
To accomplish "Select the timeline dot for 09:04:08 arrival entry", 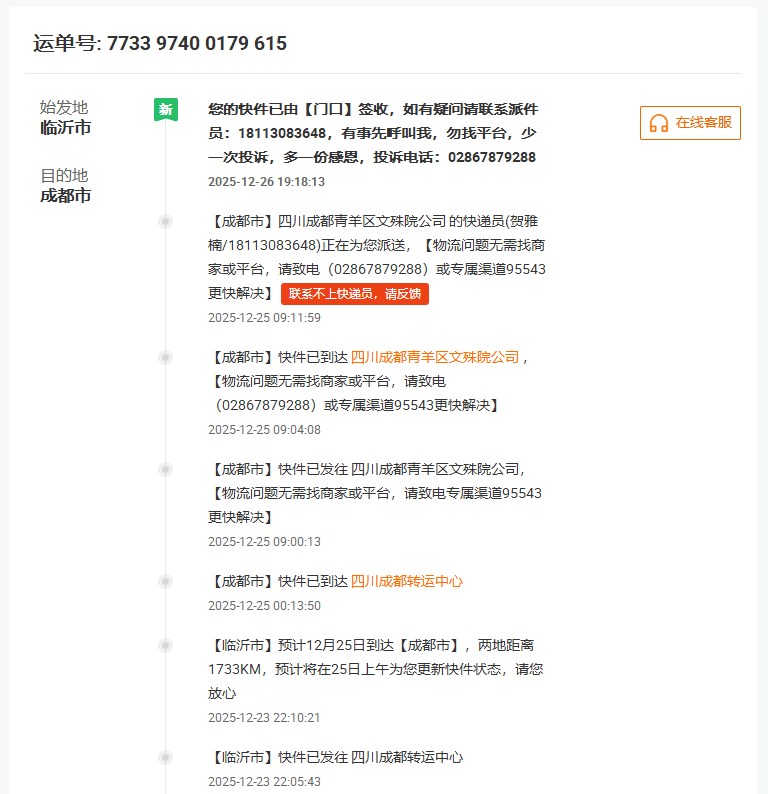I will click(165, 358).
